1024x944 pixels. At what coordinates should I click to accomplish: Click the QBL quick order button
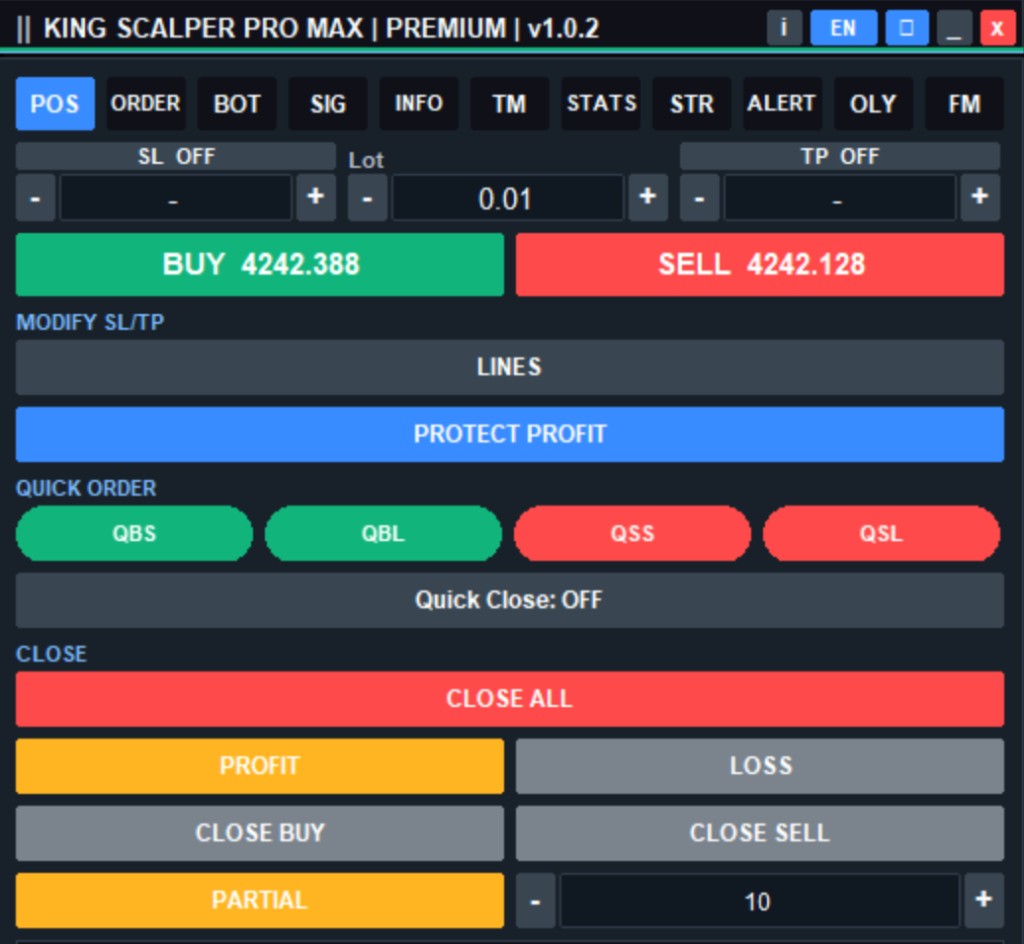click(383, 533)
